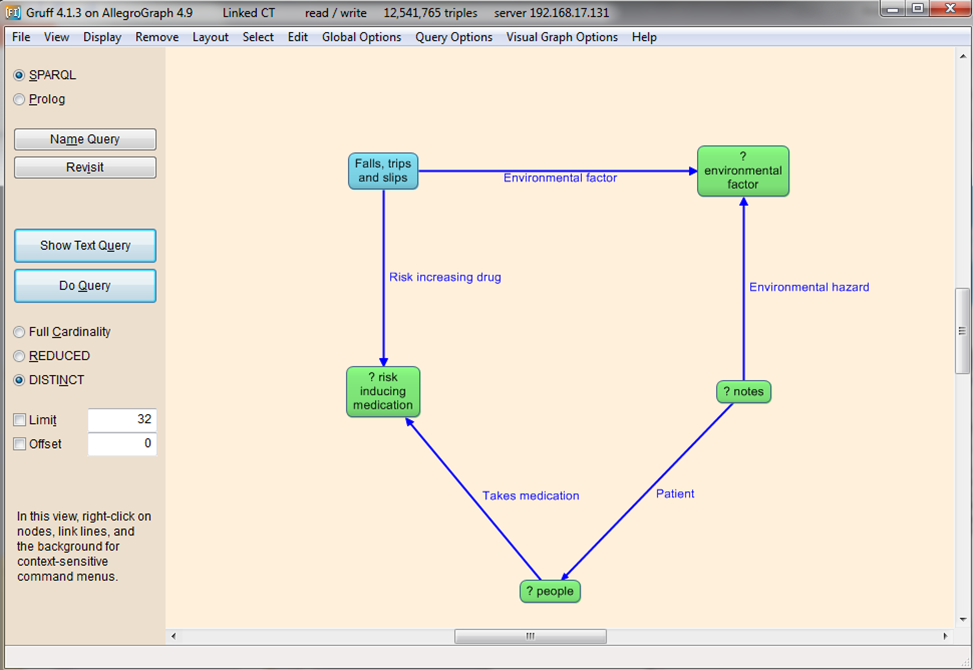Select the SPARQL radio button

(x=20, y=75)
